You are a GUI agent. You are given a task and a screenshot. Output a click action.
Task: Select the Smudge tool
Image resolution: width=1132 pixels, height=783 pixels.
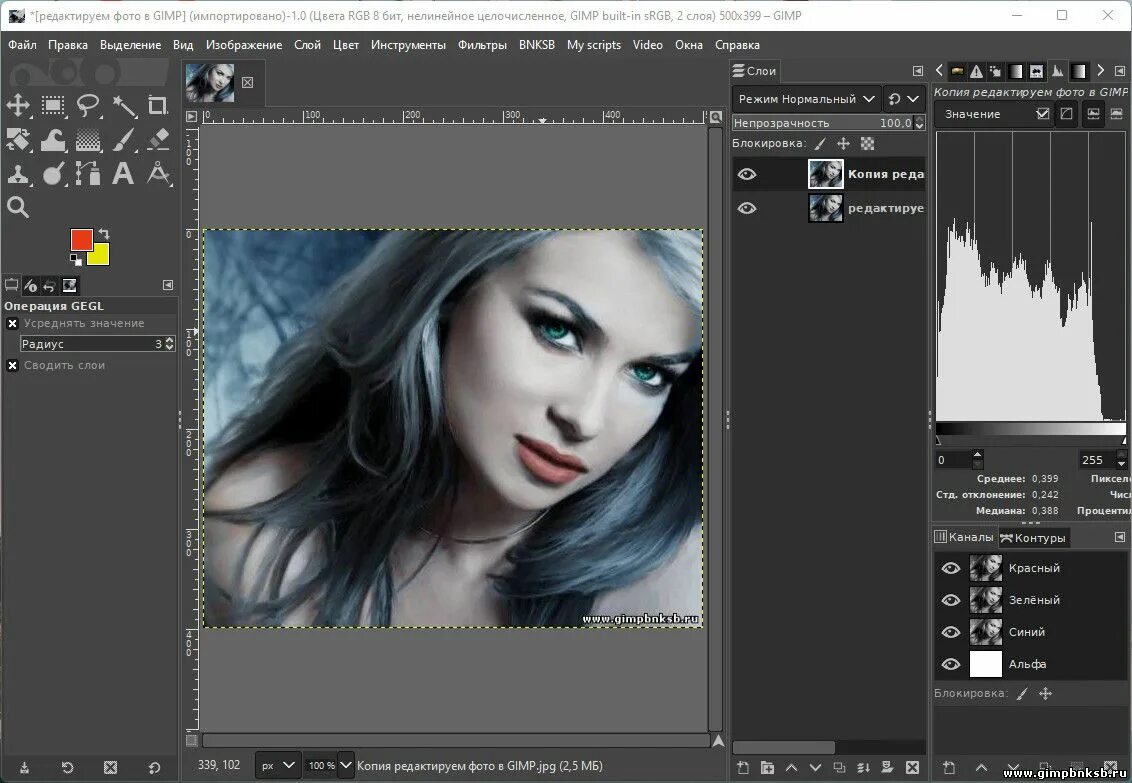(53, 174)
